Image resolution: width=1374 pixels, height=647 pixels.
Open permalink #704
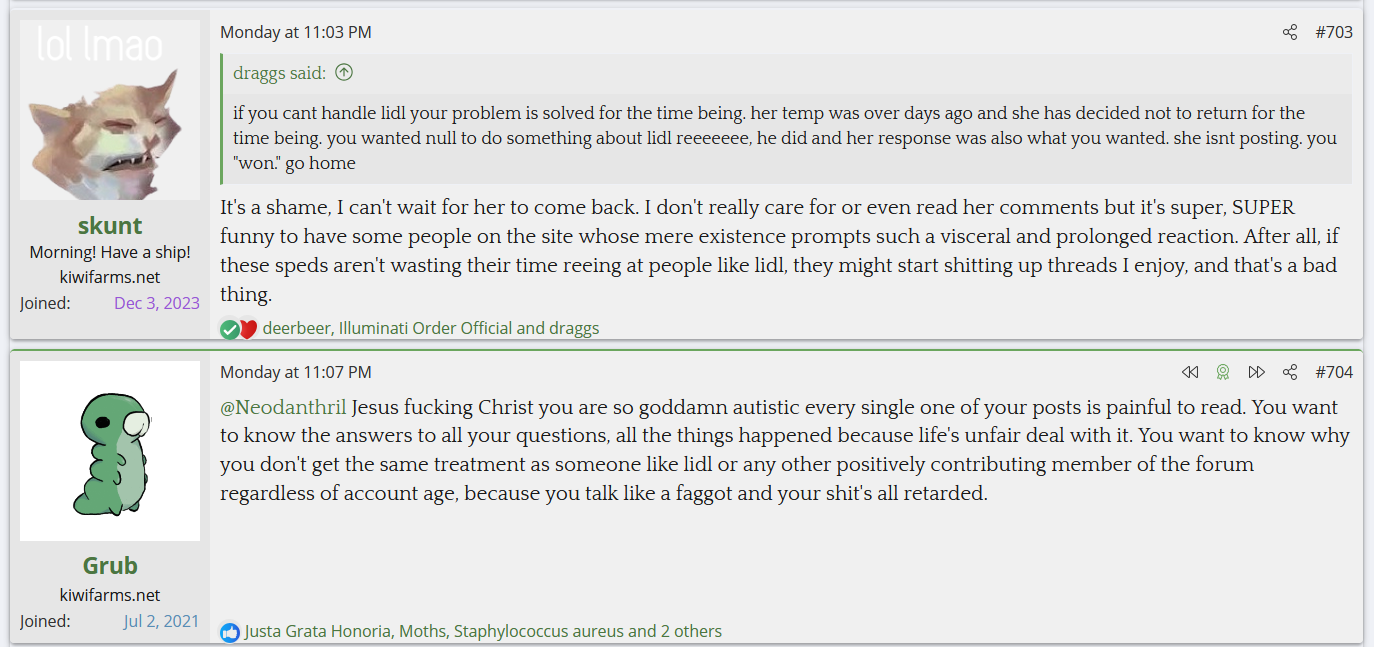tap(1333, 372)
